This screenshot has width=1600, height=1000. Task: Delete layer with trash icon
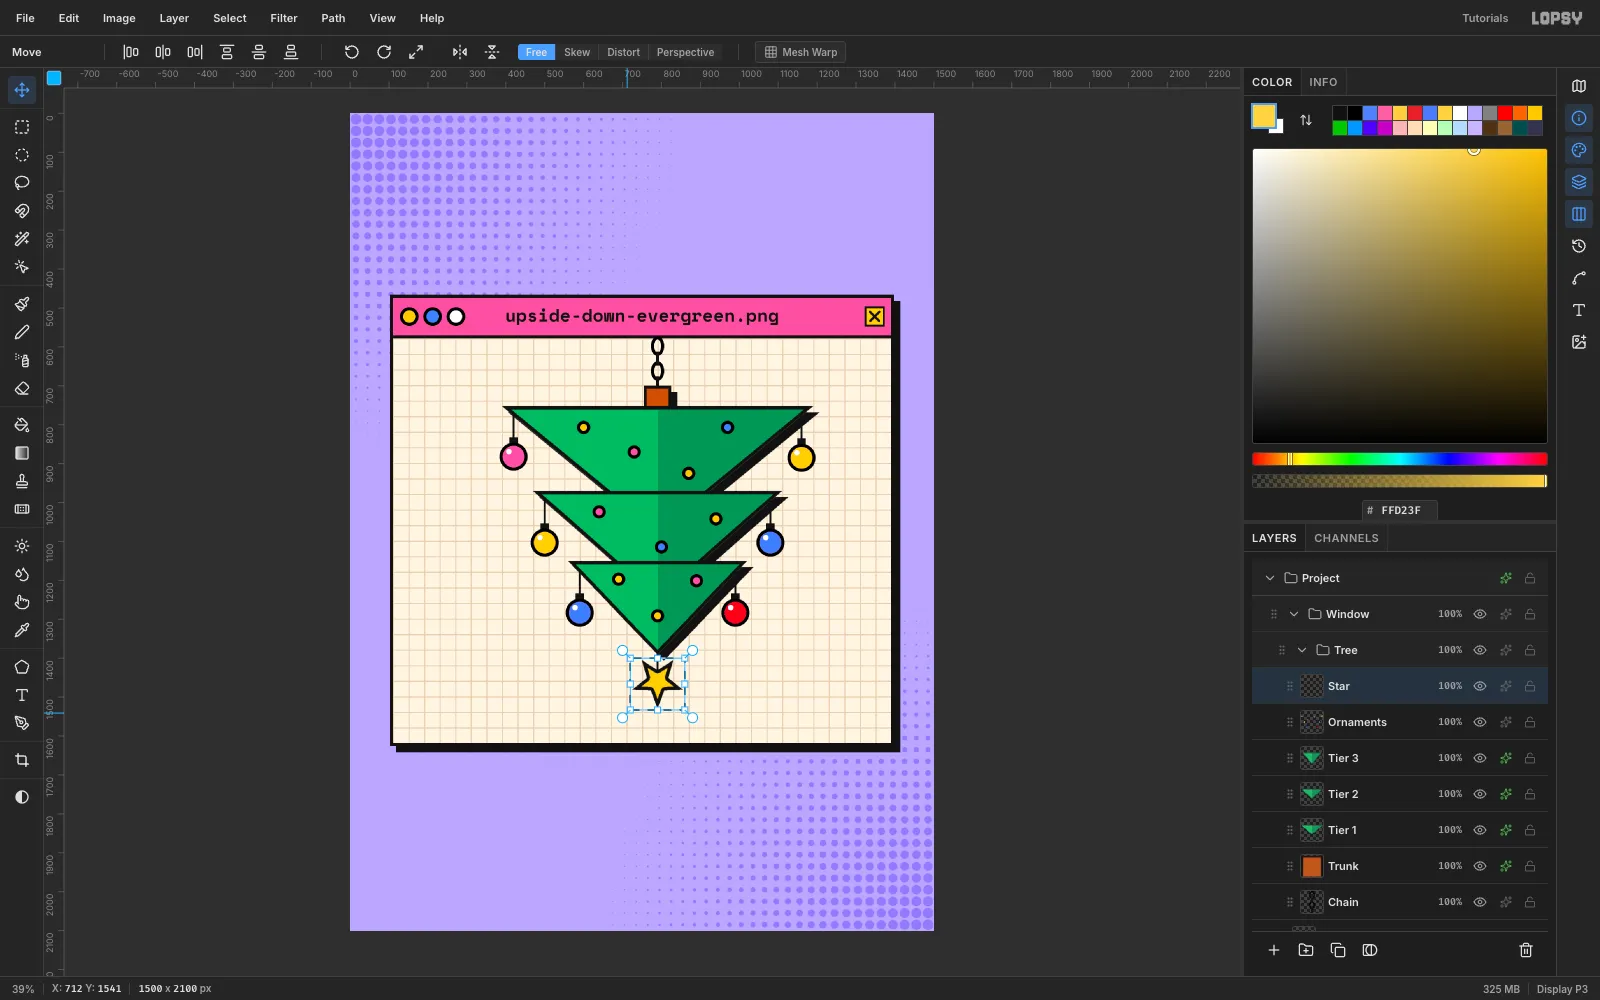1526,950
